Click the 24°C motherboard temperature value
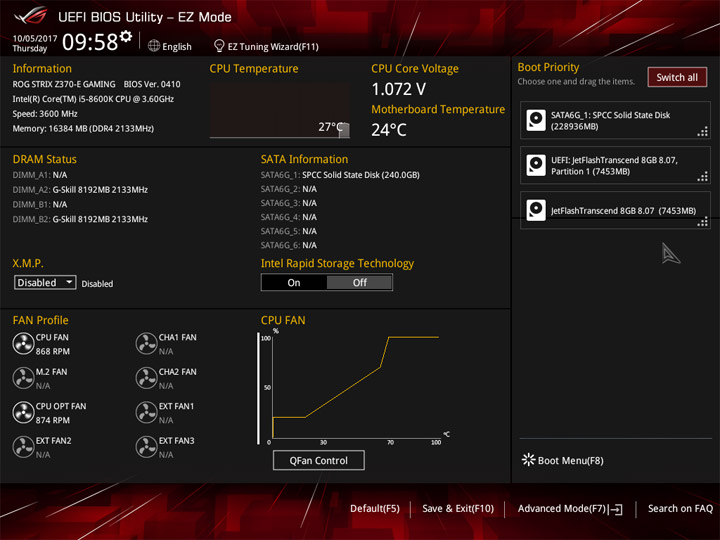The height and width of the screenshot is (540, 720). click(x=389, y=130)
